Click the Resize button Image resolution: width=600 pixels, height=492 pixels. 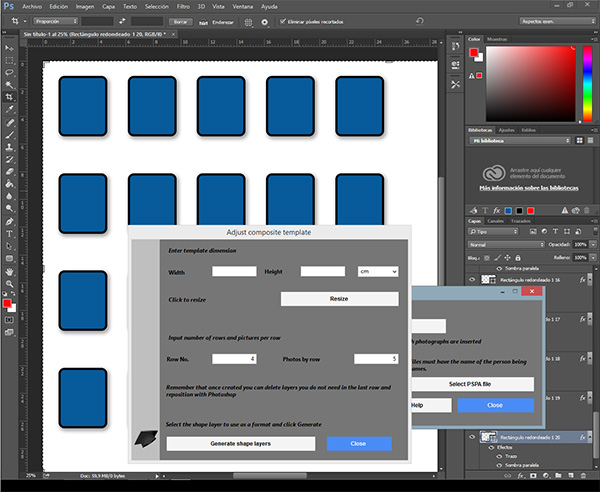[x=339, y=299]
